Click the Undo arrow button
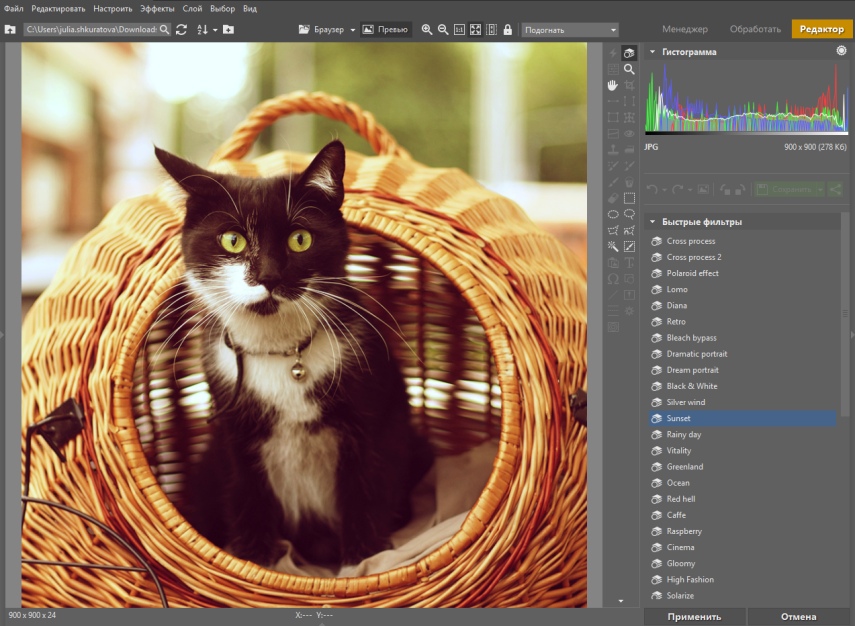 point(652,189)
